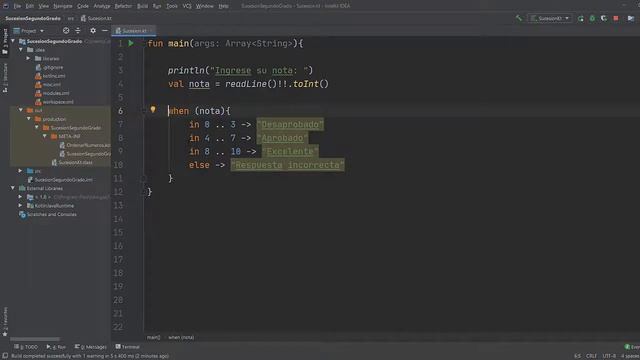The width and height of the screenshot is (640, 360).
Task: Run main using the green gutter arrow
Action: point(131,43)
